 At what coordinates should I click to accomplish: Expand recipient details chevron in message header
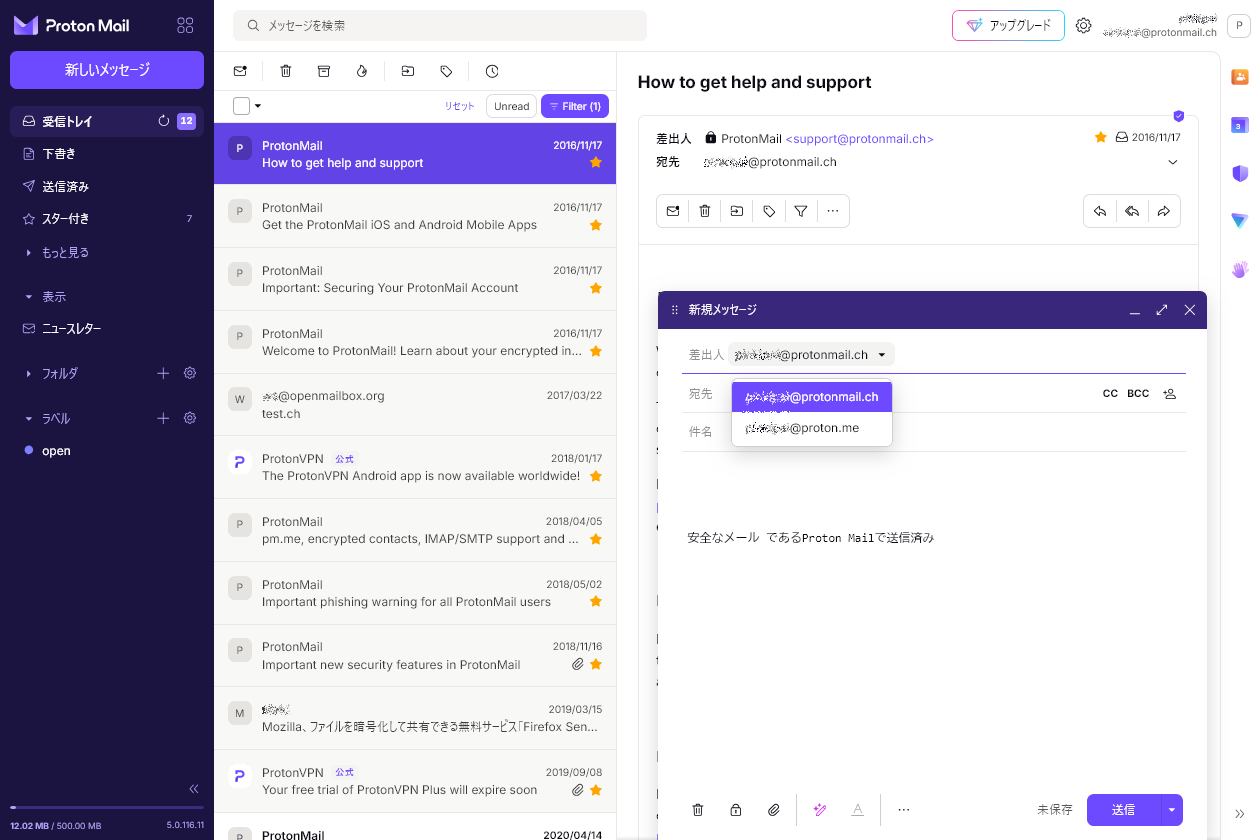pyautogui.click(x=1173, y=162)
